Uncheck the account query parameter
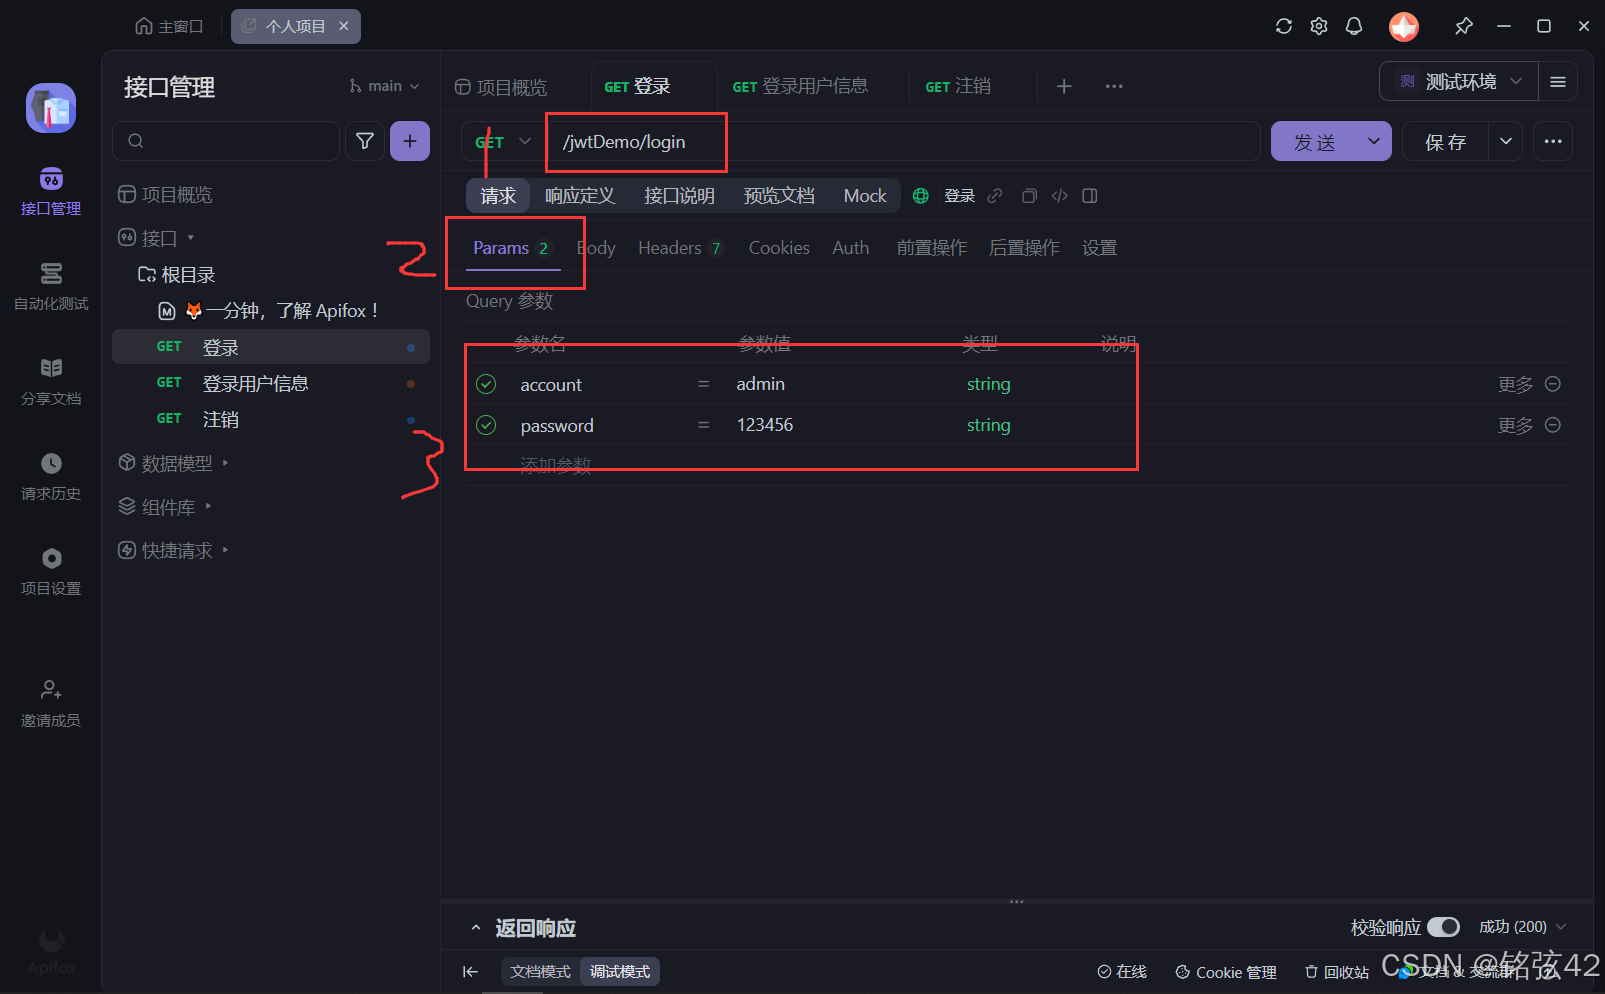Screen dimensions: 1605x994 486,383
